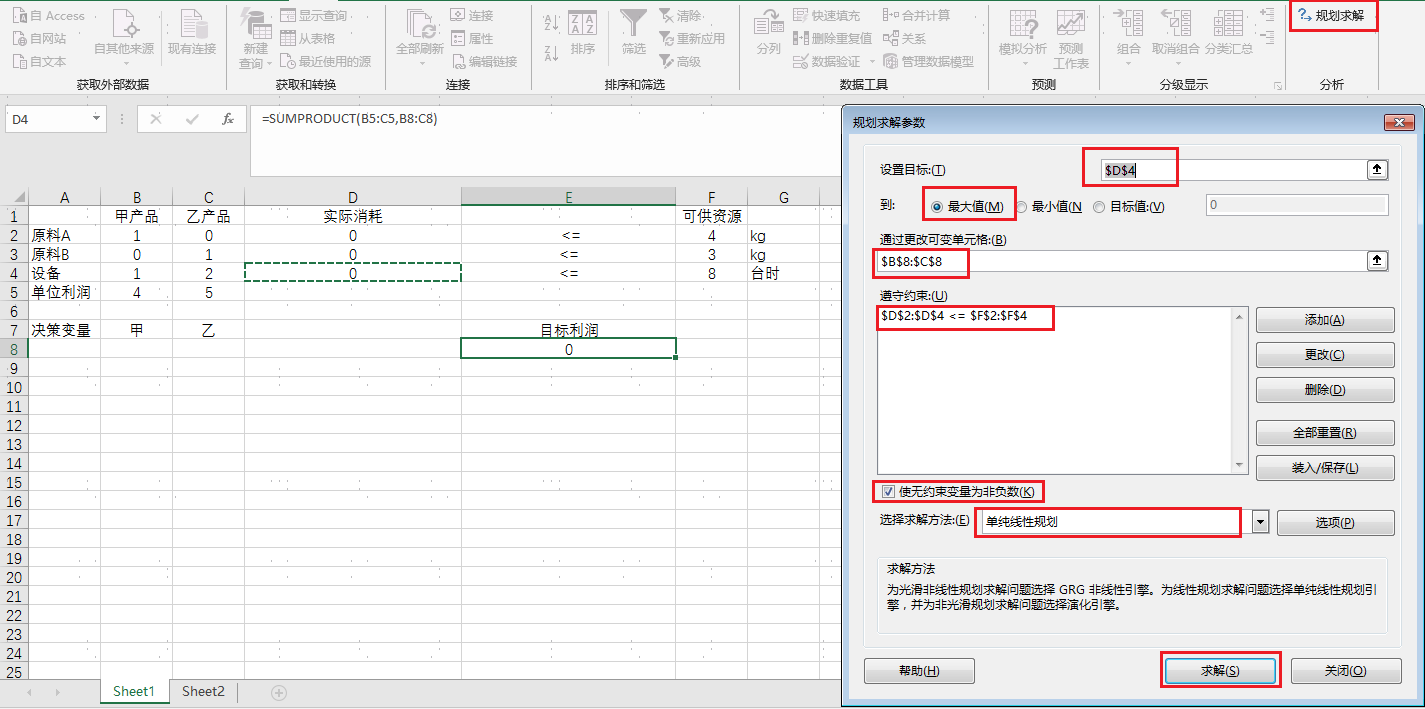Screen dimensions: 1425x709
Task: Click 帮助(H) button in Solver
Action: click(x=919, y=671)
